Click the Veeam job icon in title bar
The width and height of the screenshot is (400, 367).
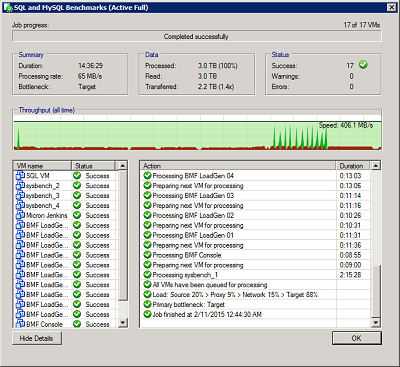pyautogui.click(x=8, y=7)
